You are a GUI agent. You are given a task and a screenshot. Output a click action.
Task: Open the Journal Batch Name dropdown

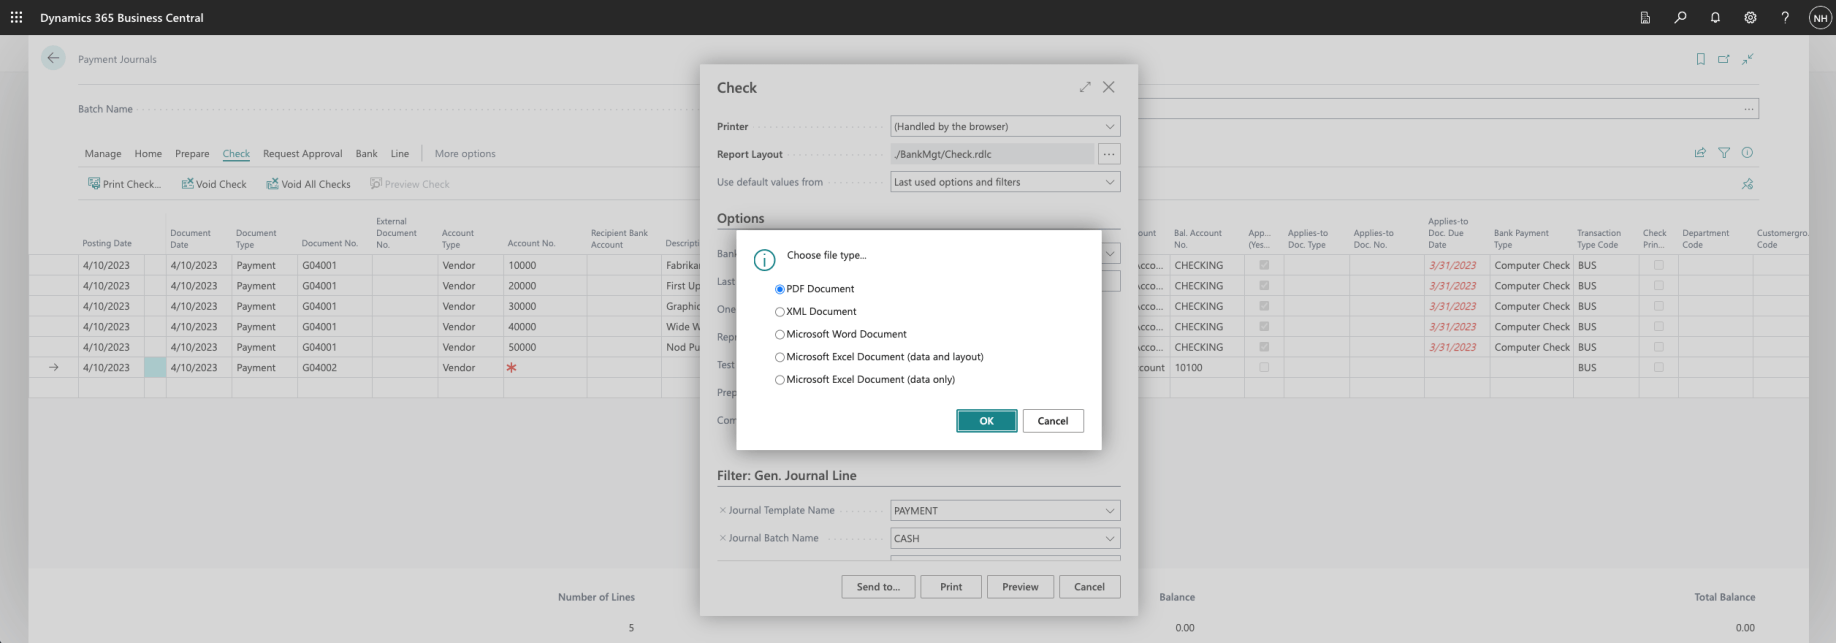click(x=1005, y=538)
